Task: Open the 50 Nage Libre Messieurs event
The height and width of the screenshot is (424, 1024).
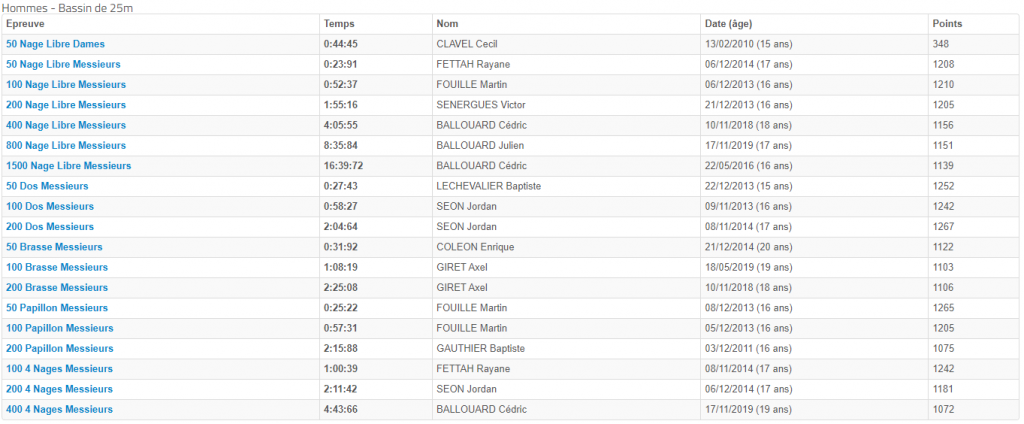Action: (x=63, y=65)
